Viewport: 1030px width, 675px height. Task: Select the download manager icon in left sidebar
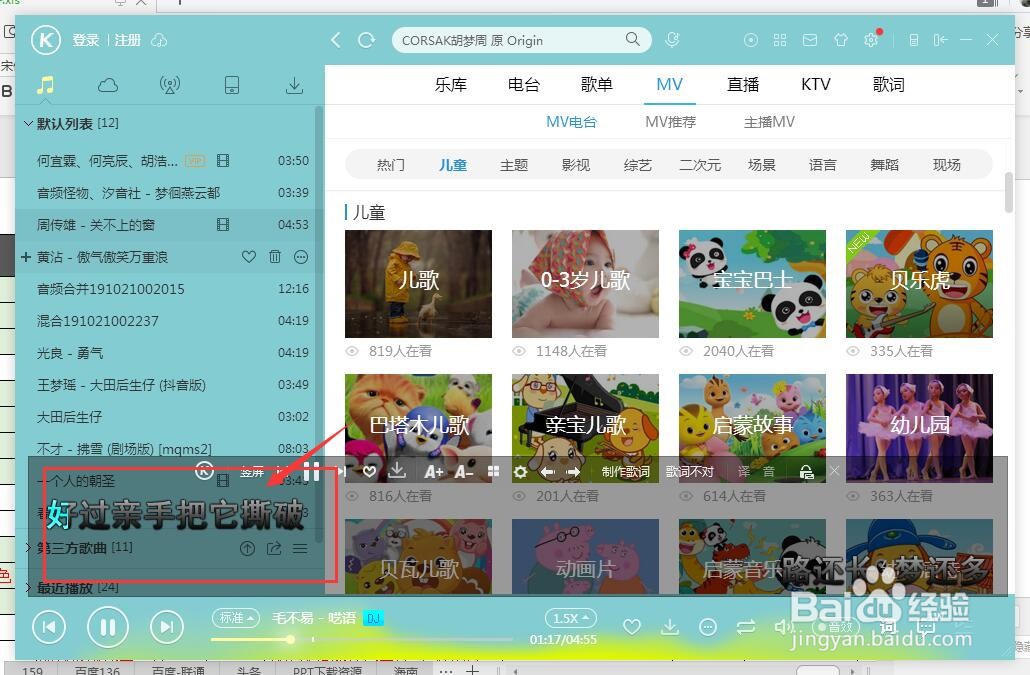294,85
